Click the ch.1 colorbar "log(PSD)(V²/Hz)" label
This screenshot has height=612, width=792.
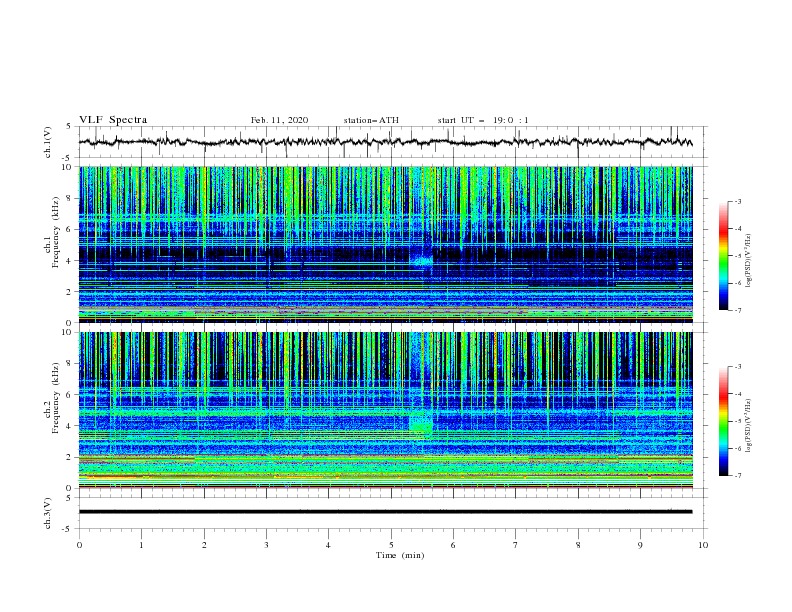point(749,261)
